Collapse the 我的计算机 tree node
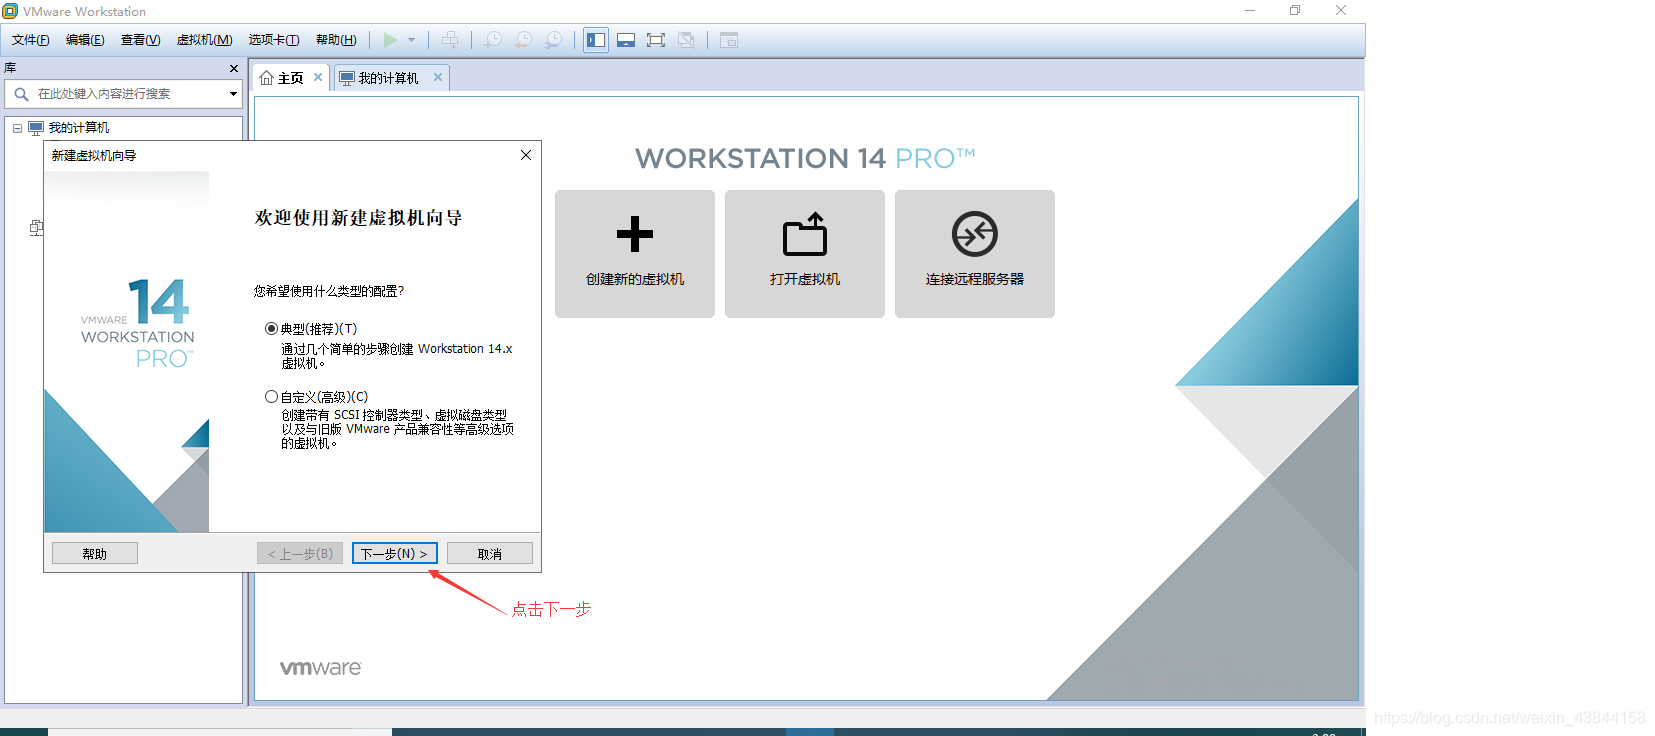 tap(17, 128)
